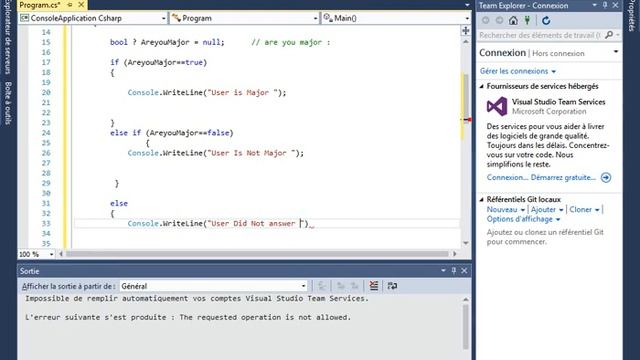The width and height of the screenshot is (640, 360).
Task: Close the Program.cs tab
Action: (81, 5)
